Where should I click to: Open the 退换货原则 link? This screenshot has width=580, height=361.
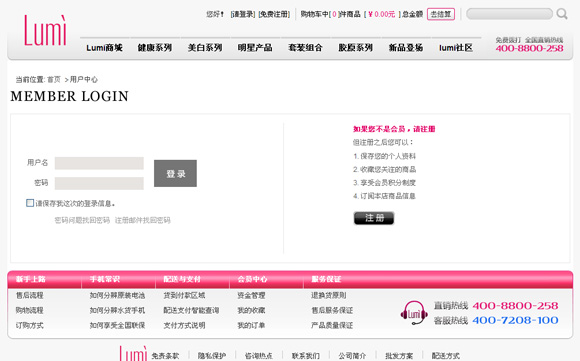pyautogui.click(x=329, y=296)
